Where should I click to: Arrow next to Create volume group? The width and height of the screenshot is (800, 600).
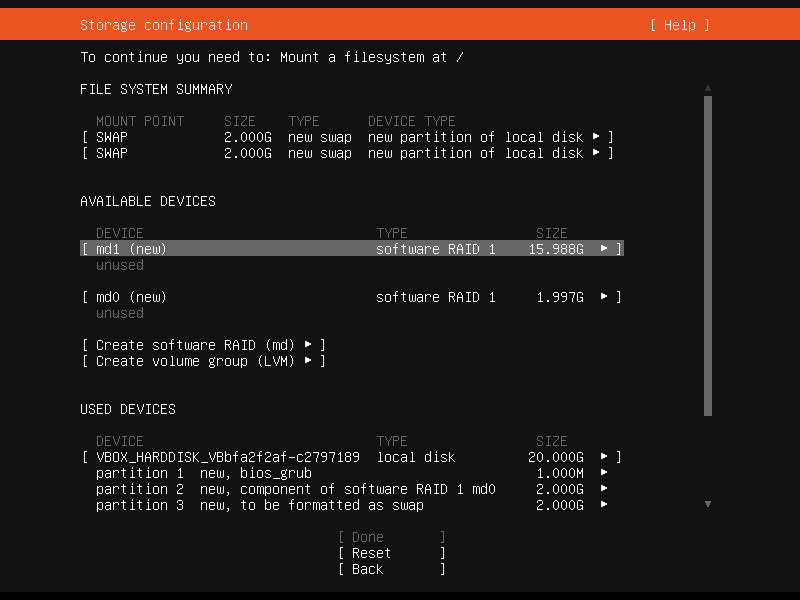click(x=308, y=360)
